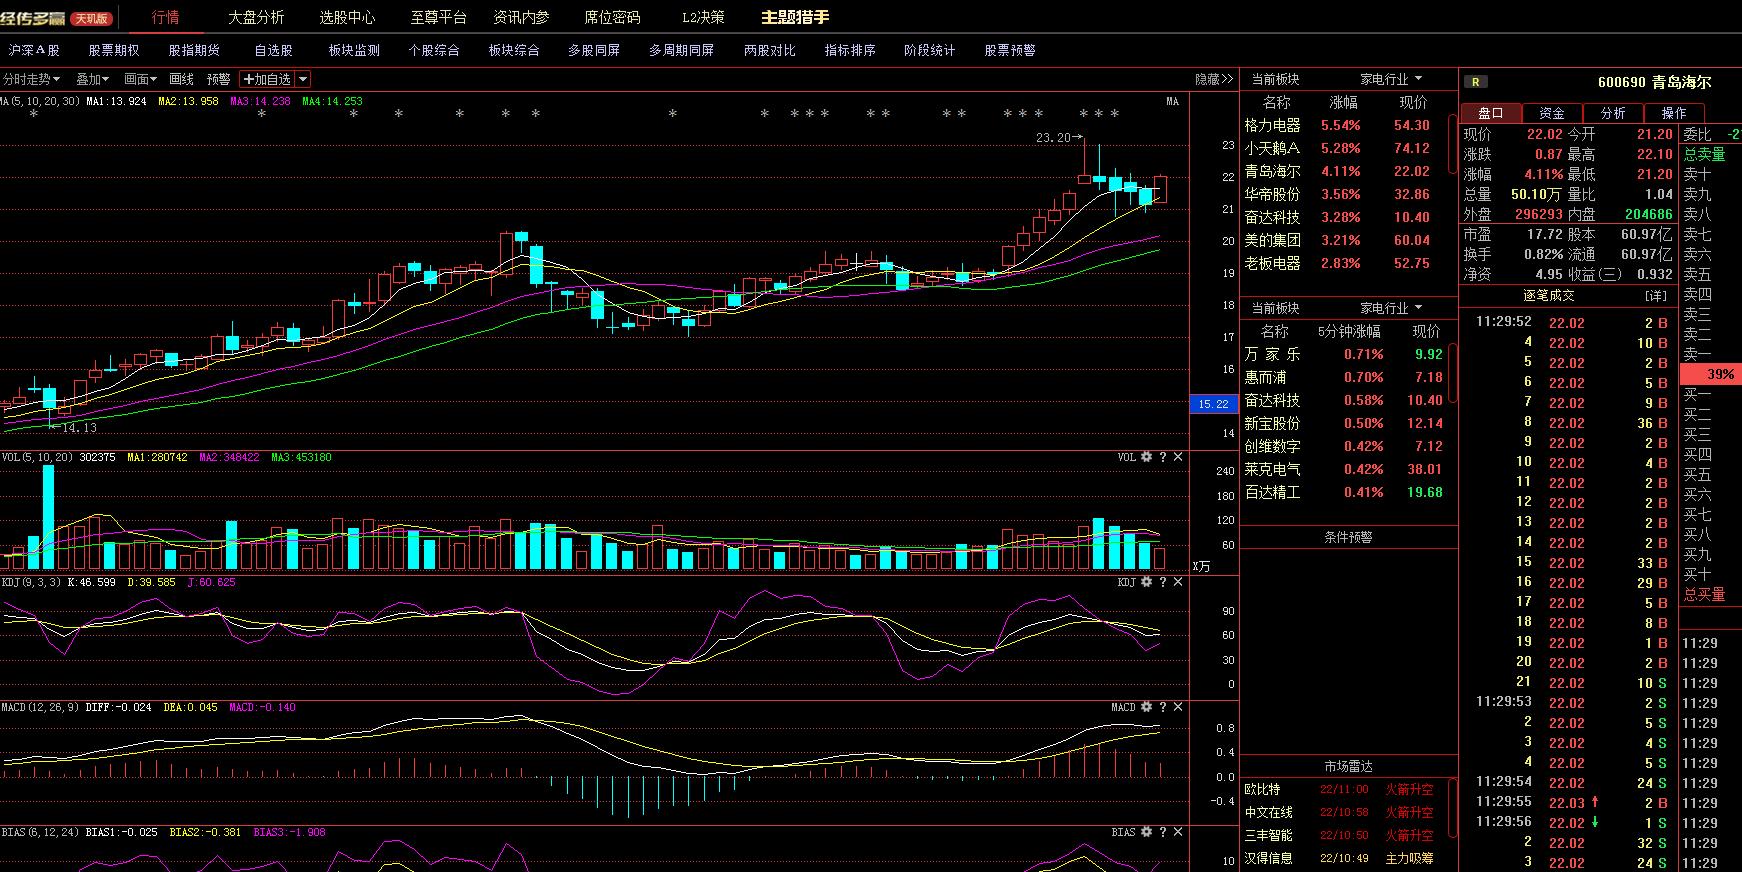This screenshot has width=1742, height=872.
Task: Select 个股综合 submenu
Action: point(434,50)
